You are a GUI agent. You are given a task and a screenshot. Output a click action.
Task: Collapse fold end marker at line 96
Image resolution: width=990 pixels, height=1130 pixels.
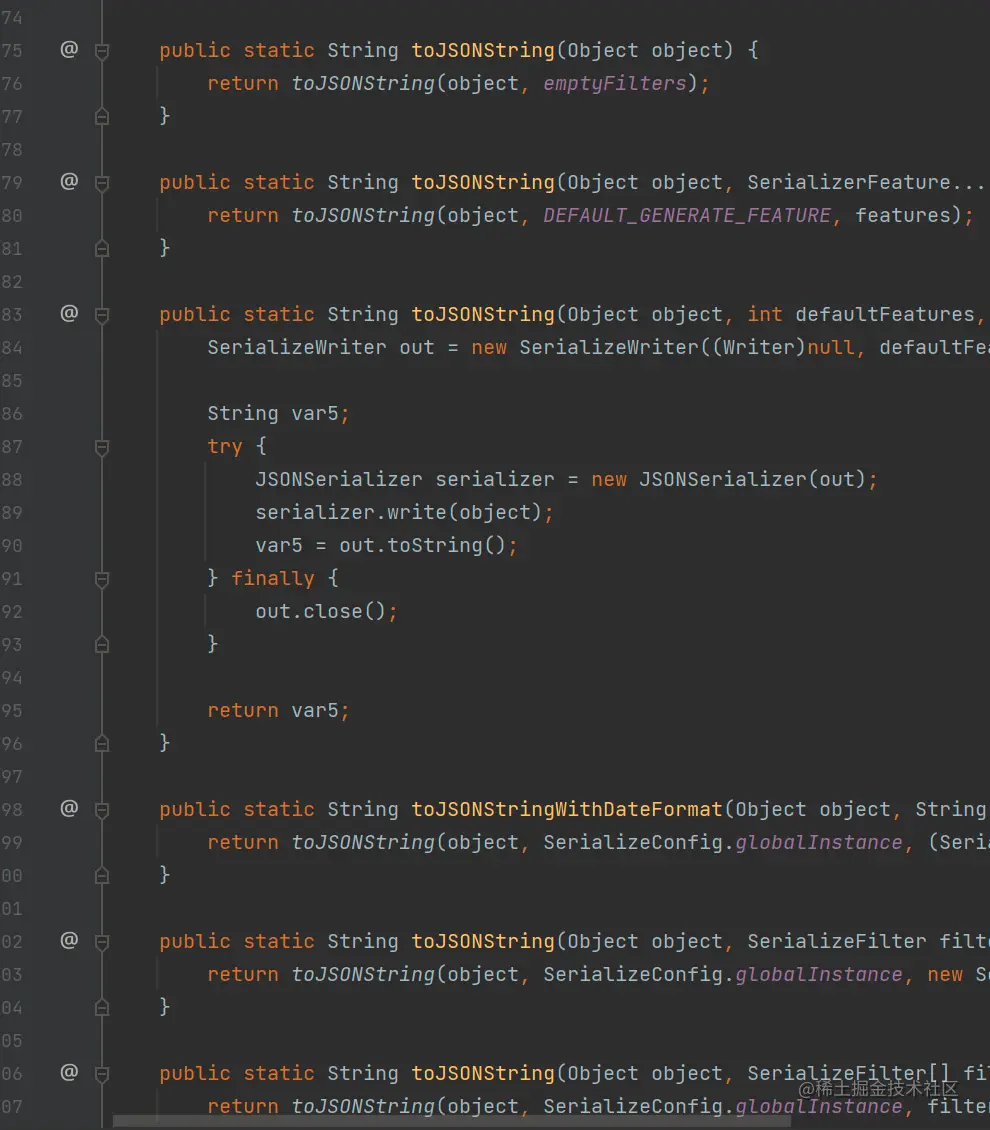pyautogui.click(x=102, y=744)
